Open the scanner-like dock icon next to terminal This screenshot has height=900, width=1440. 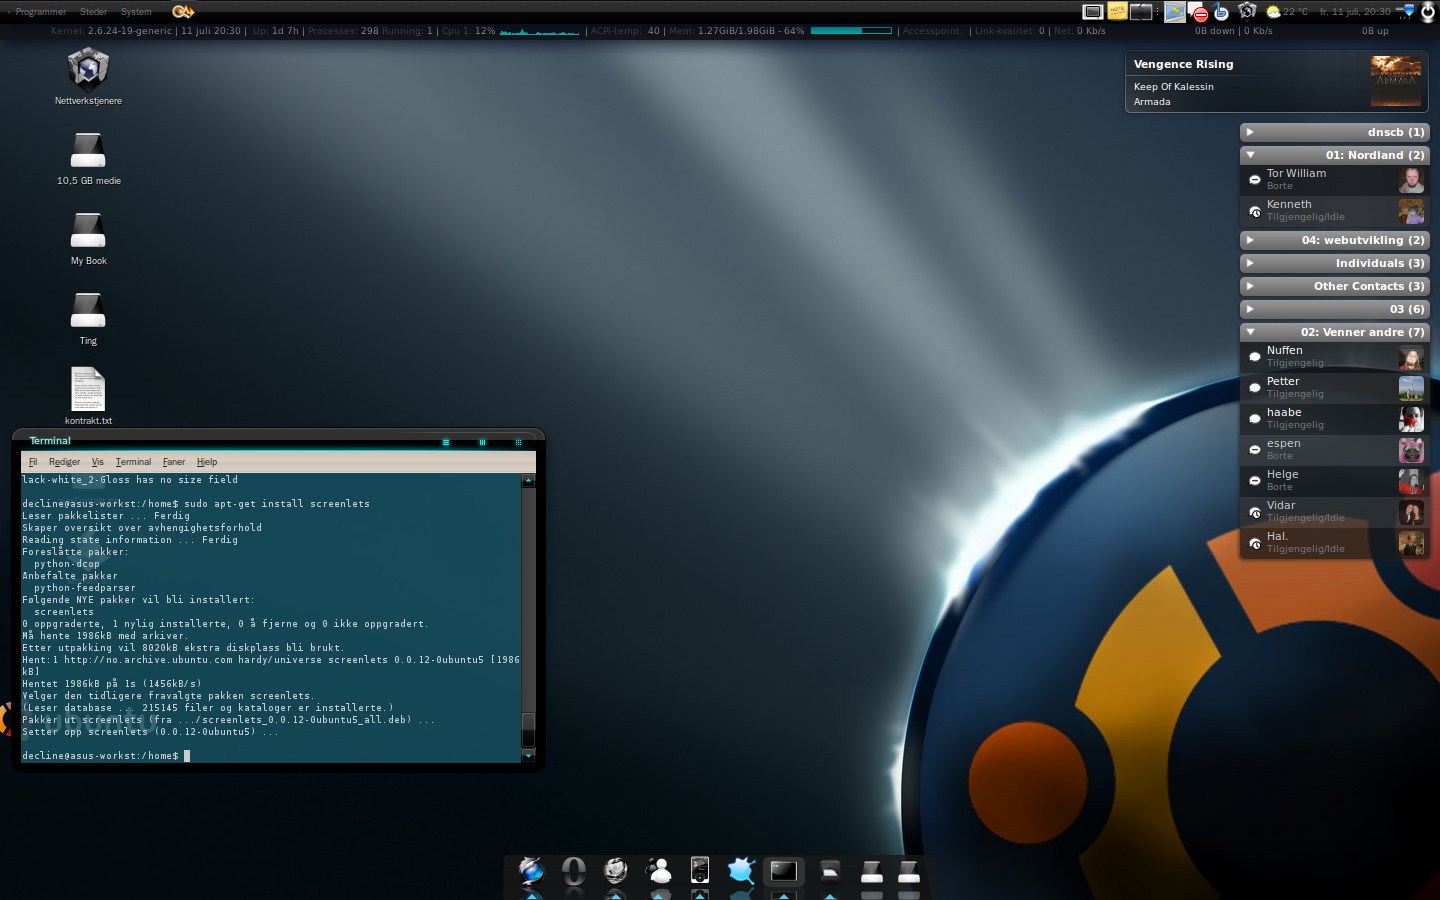[x=830, y=872]
